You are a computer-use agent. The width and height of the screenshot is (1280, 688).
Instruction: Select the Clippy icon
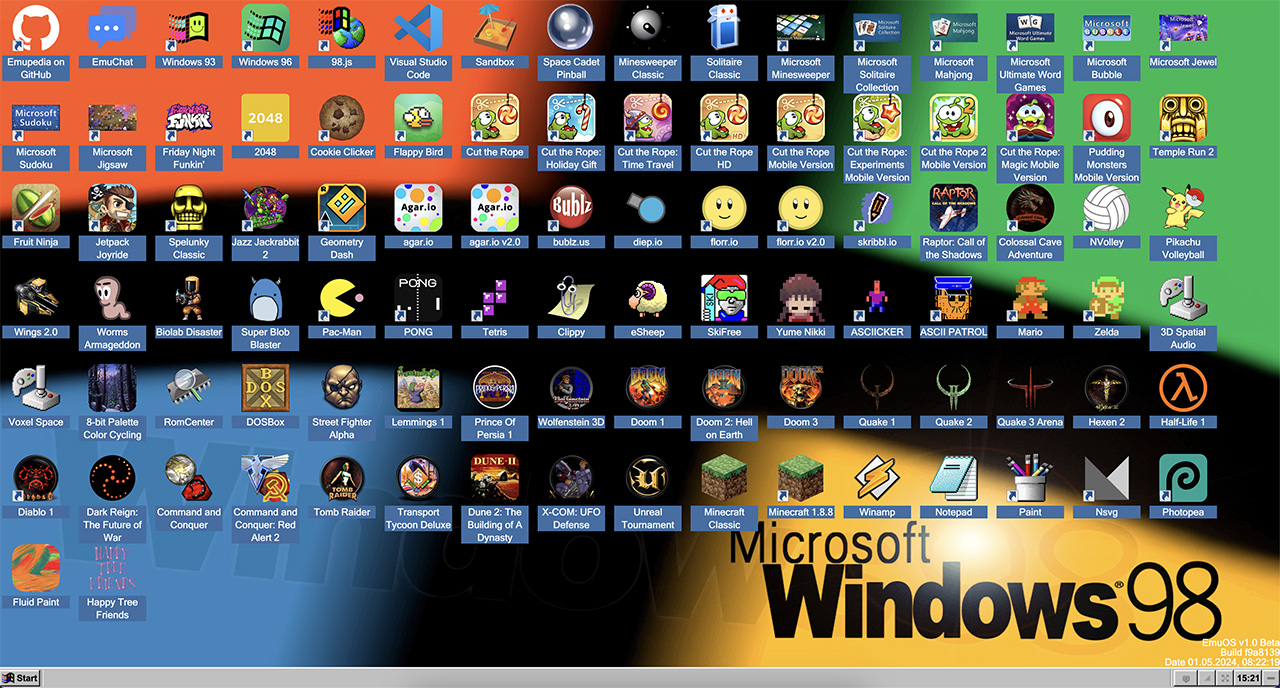coord(572,298)
